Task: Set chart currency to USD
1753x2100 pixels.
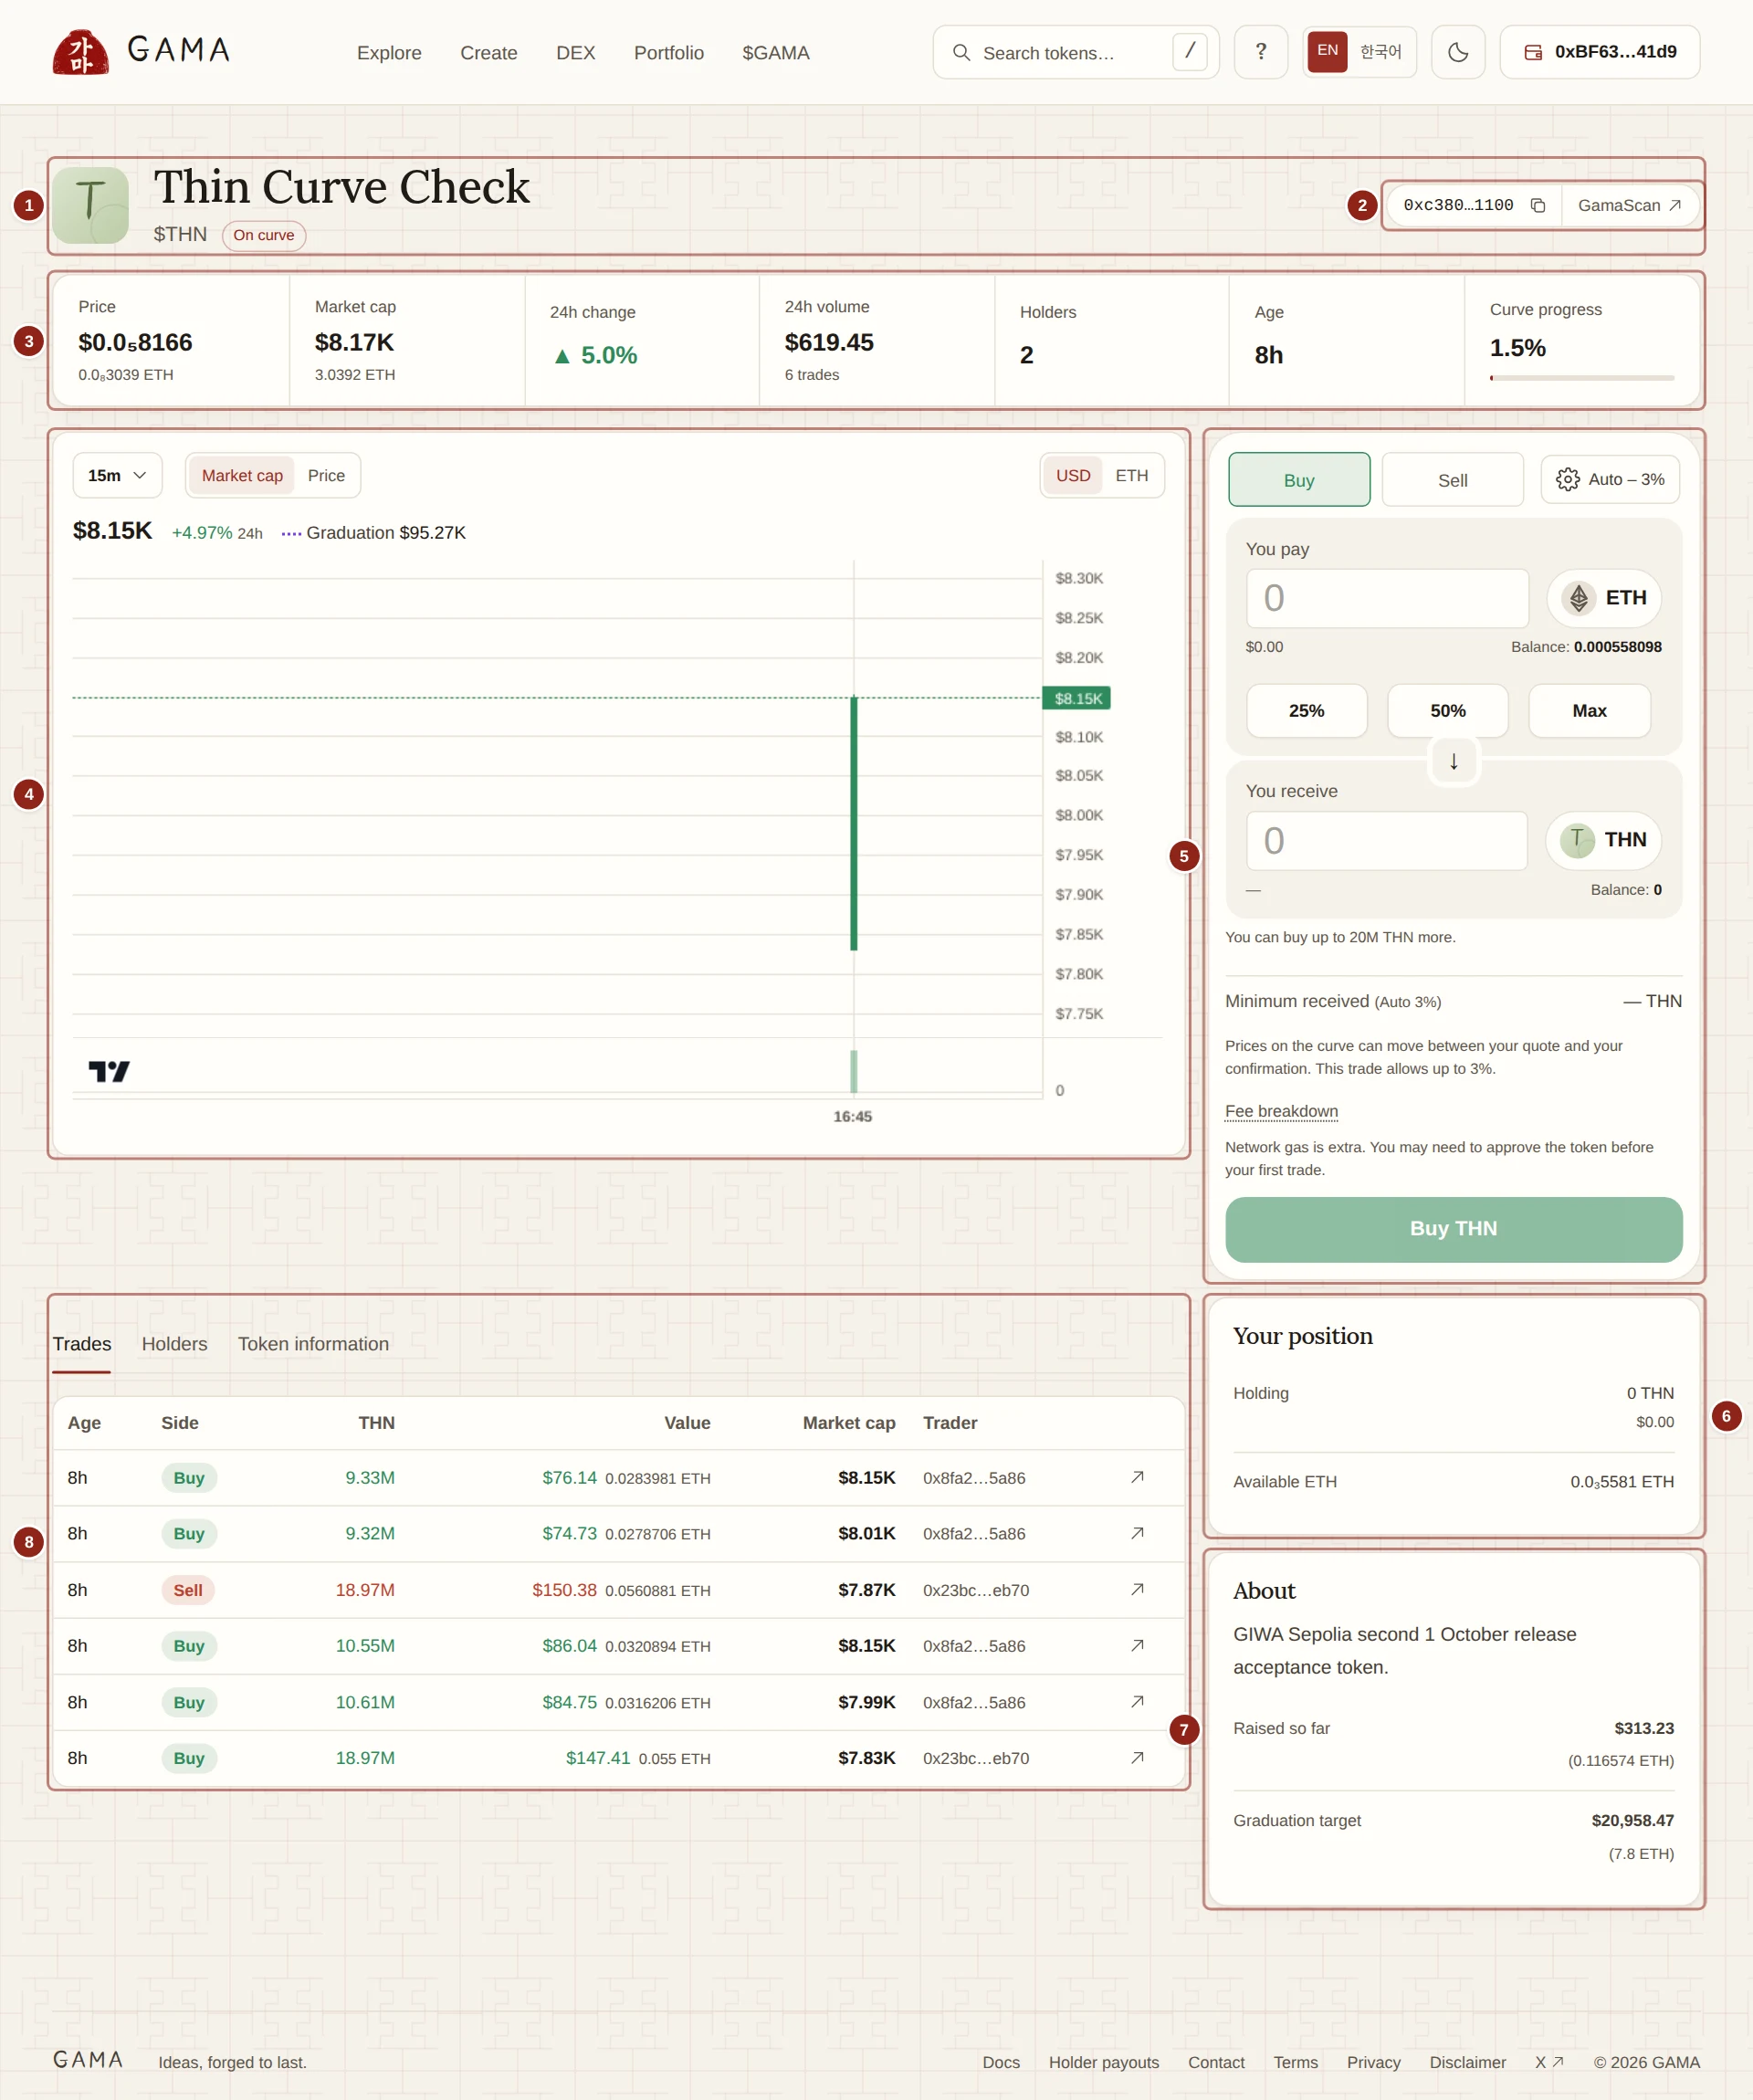Action: coord(1073,475)
